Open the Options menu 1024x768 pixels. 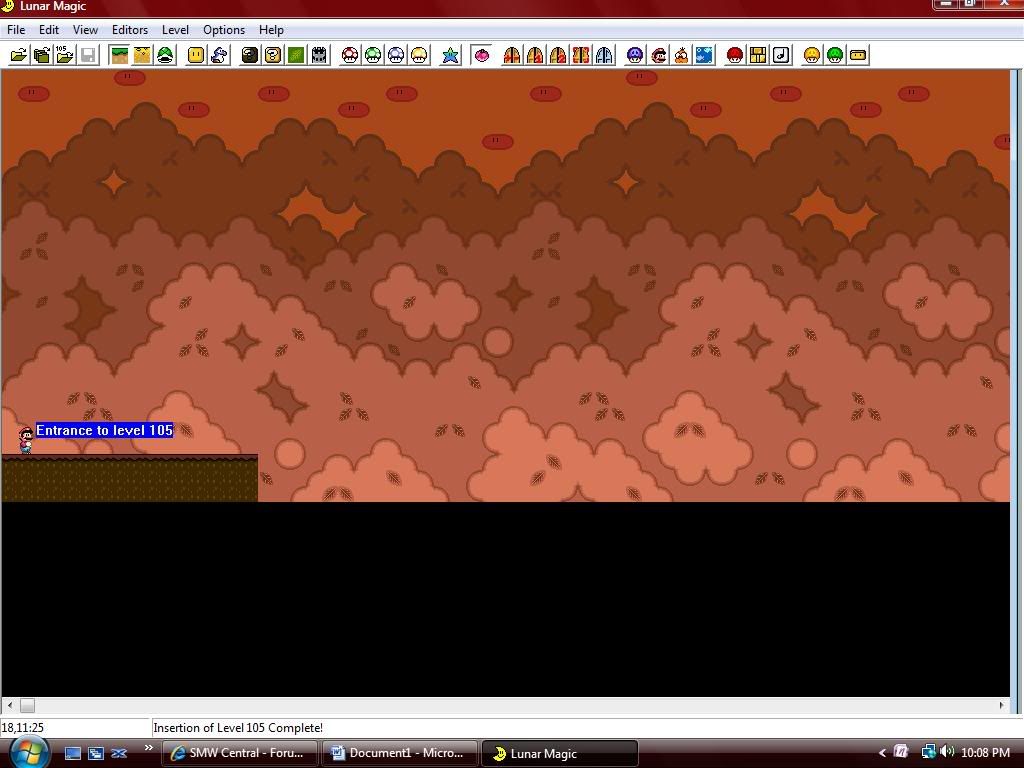[224, 30]
